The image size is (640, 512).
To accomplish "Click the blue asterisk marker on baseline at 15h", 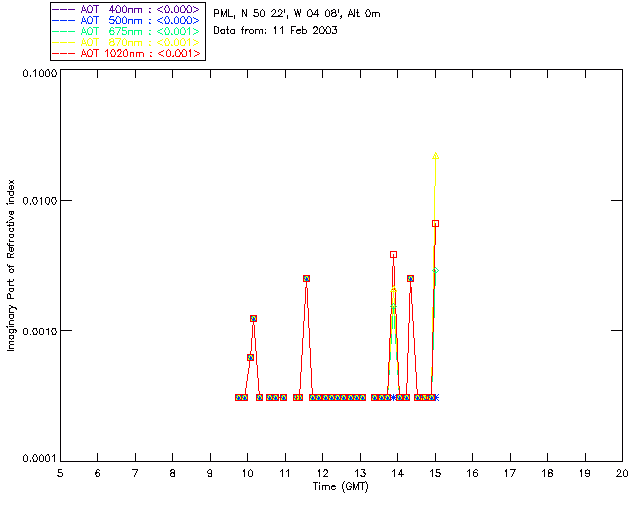I will tap(436, 397).
